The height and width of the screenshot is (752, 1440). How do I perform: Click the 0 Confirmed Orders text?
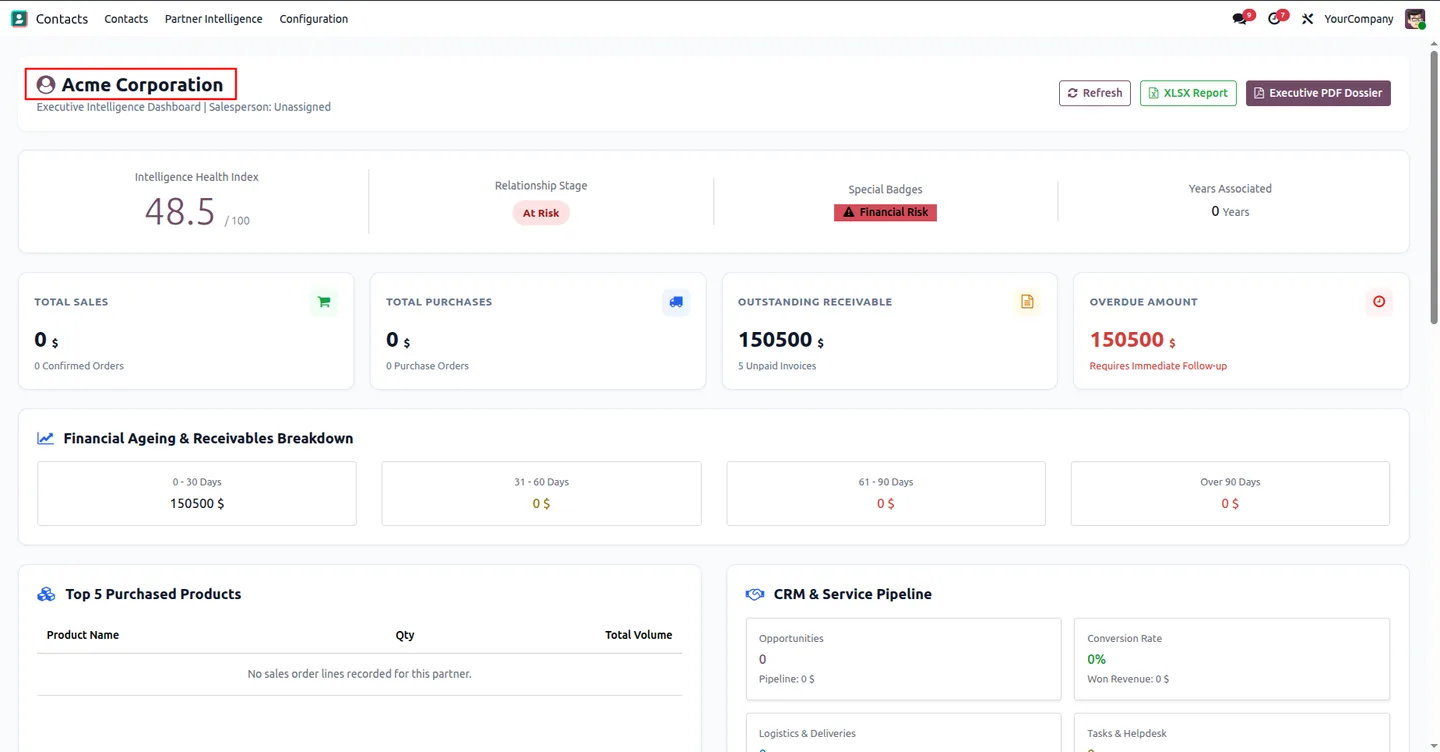click(x=79, y=366)
